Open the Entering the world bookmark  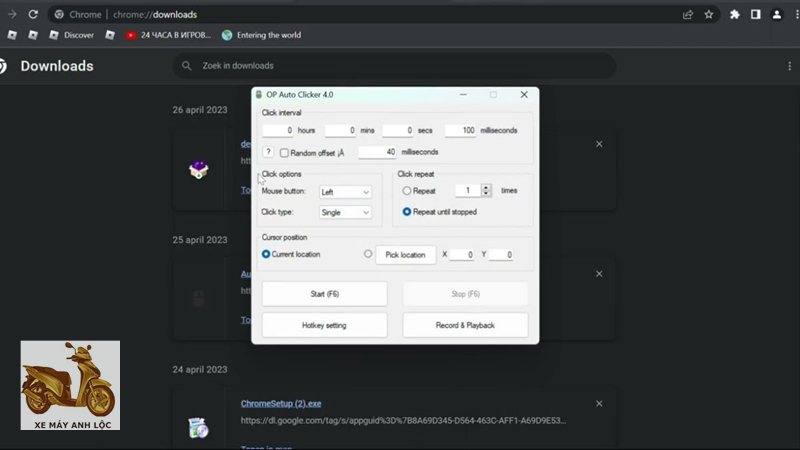262,35
